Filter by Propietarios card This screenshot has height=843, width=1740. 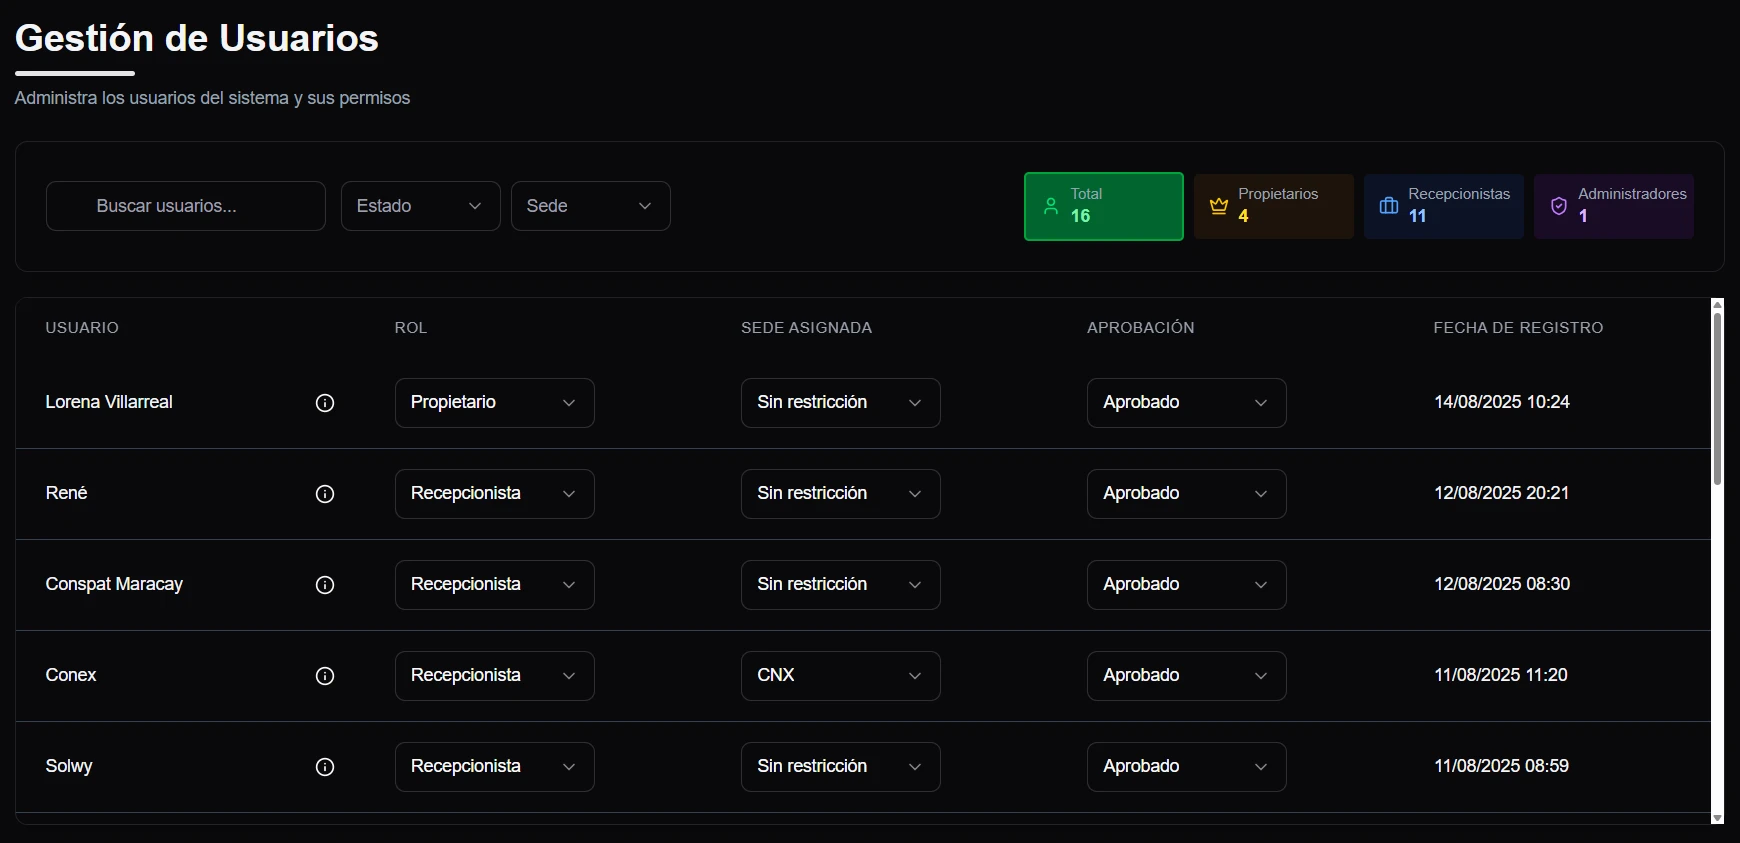pyautogui.click(x=1274, y=206)
